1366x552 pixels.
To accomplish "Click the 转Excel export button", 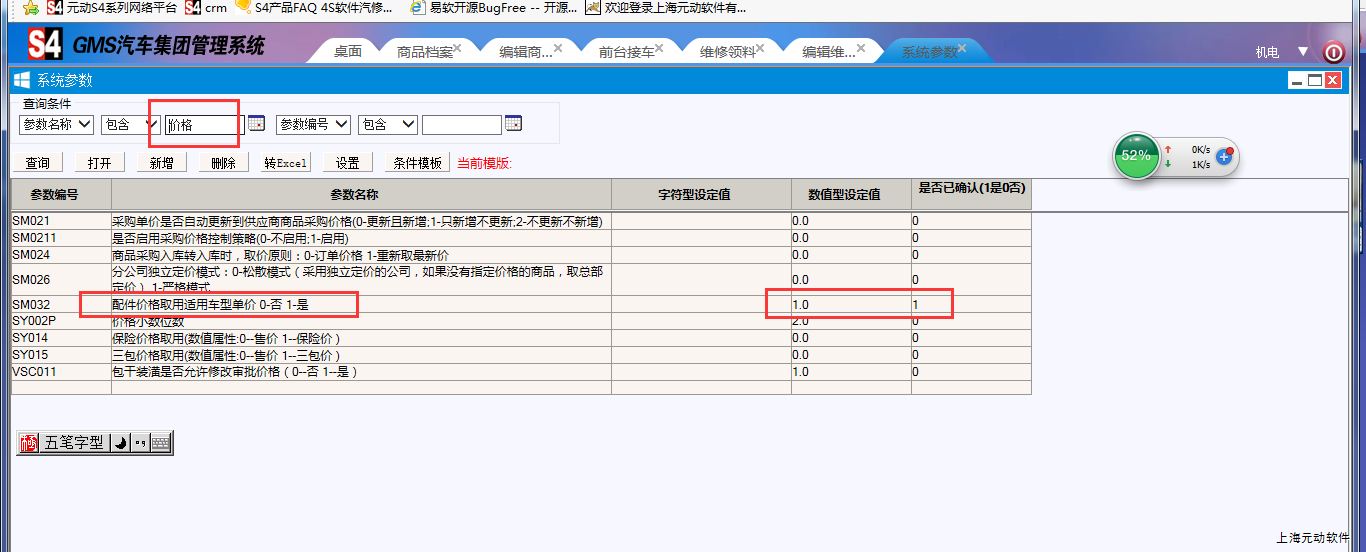I will [x=286, y=163].
